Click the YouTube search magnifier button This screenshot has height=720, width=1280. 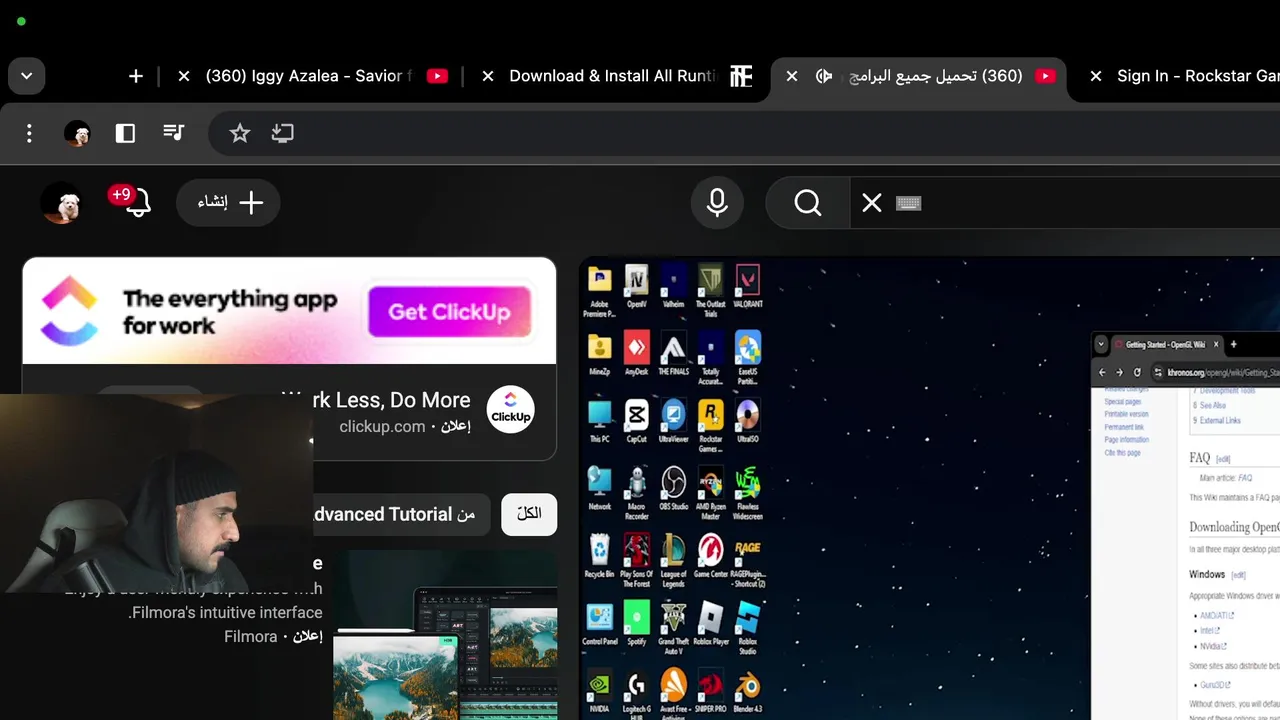tap(808, 203)
